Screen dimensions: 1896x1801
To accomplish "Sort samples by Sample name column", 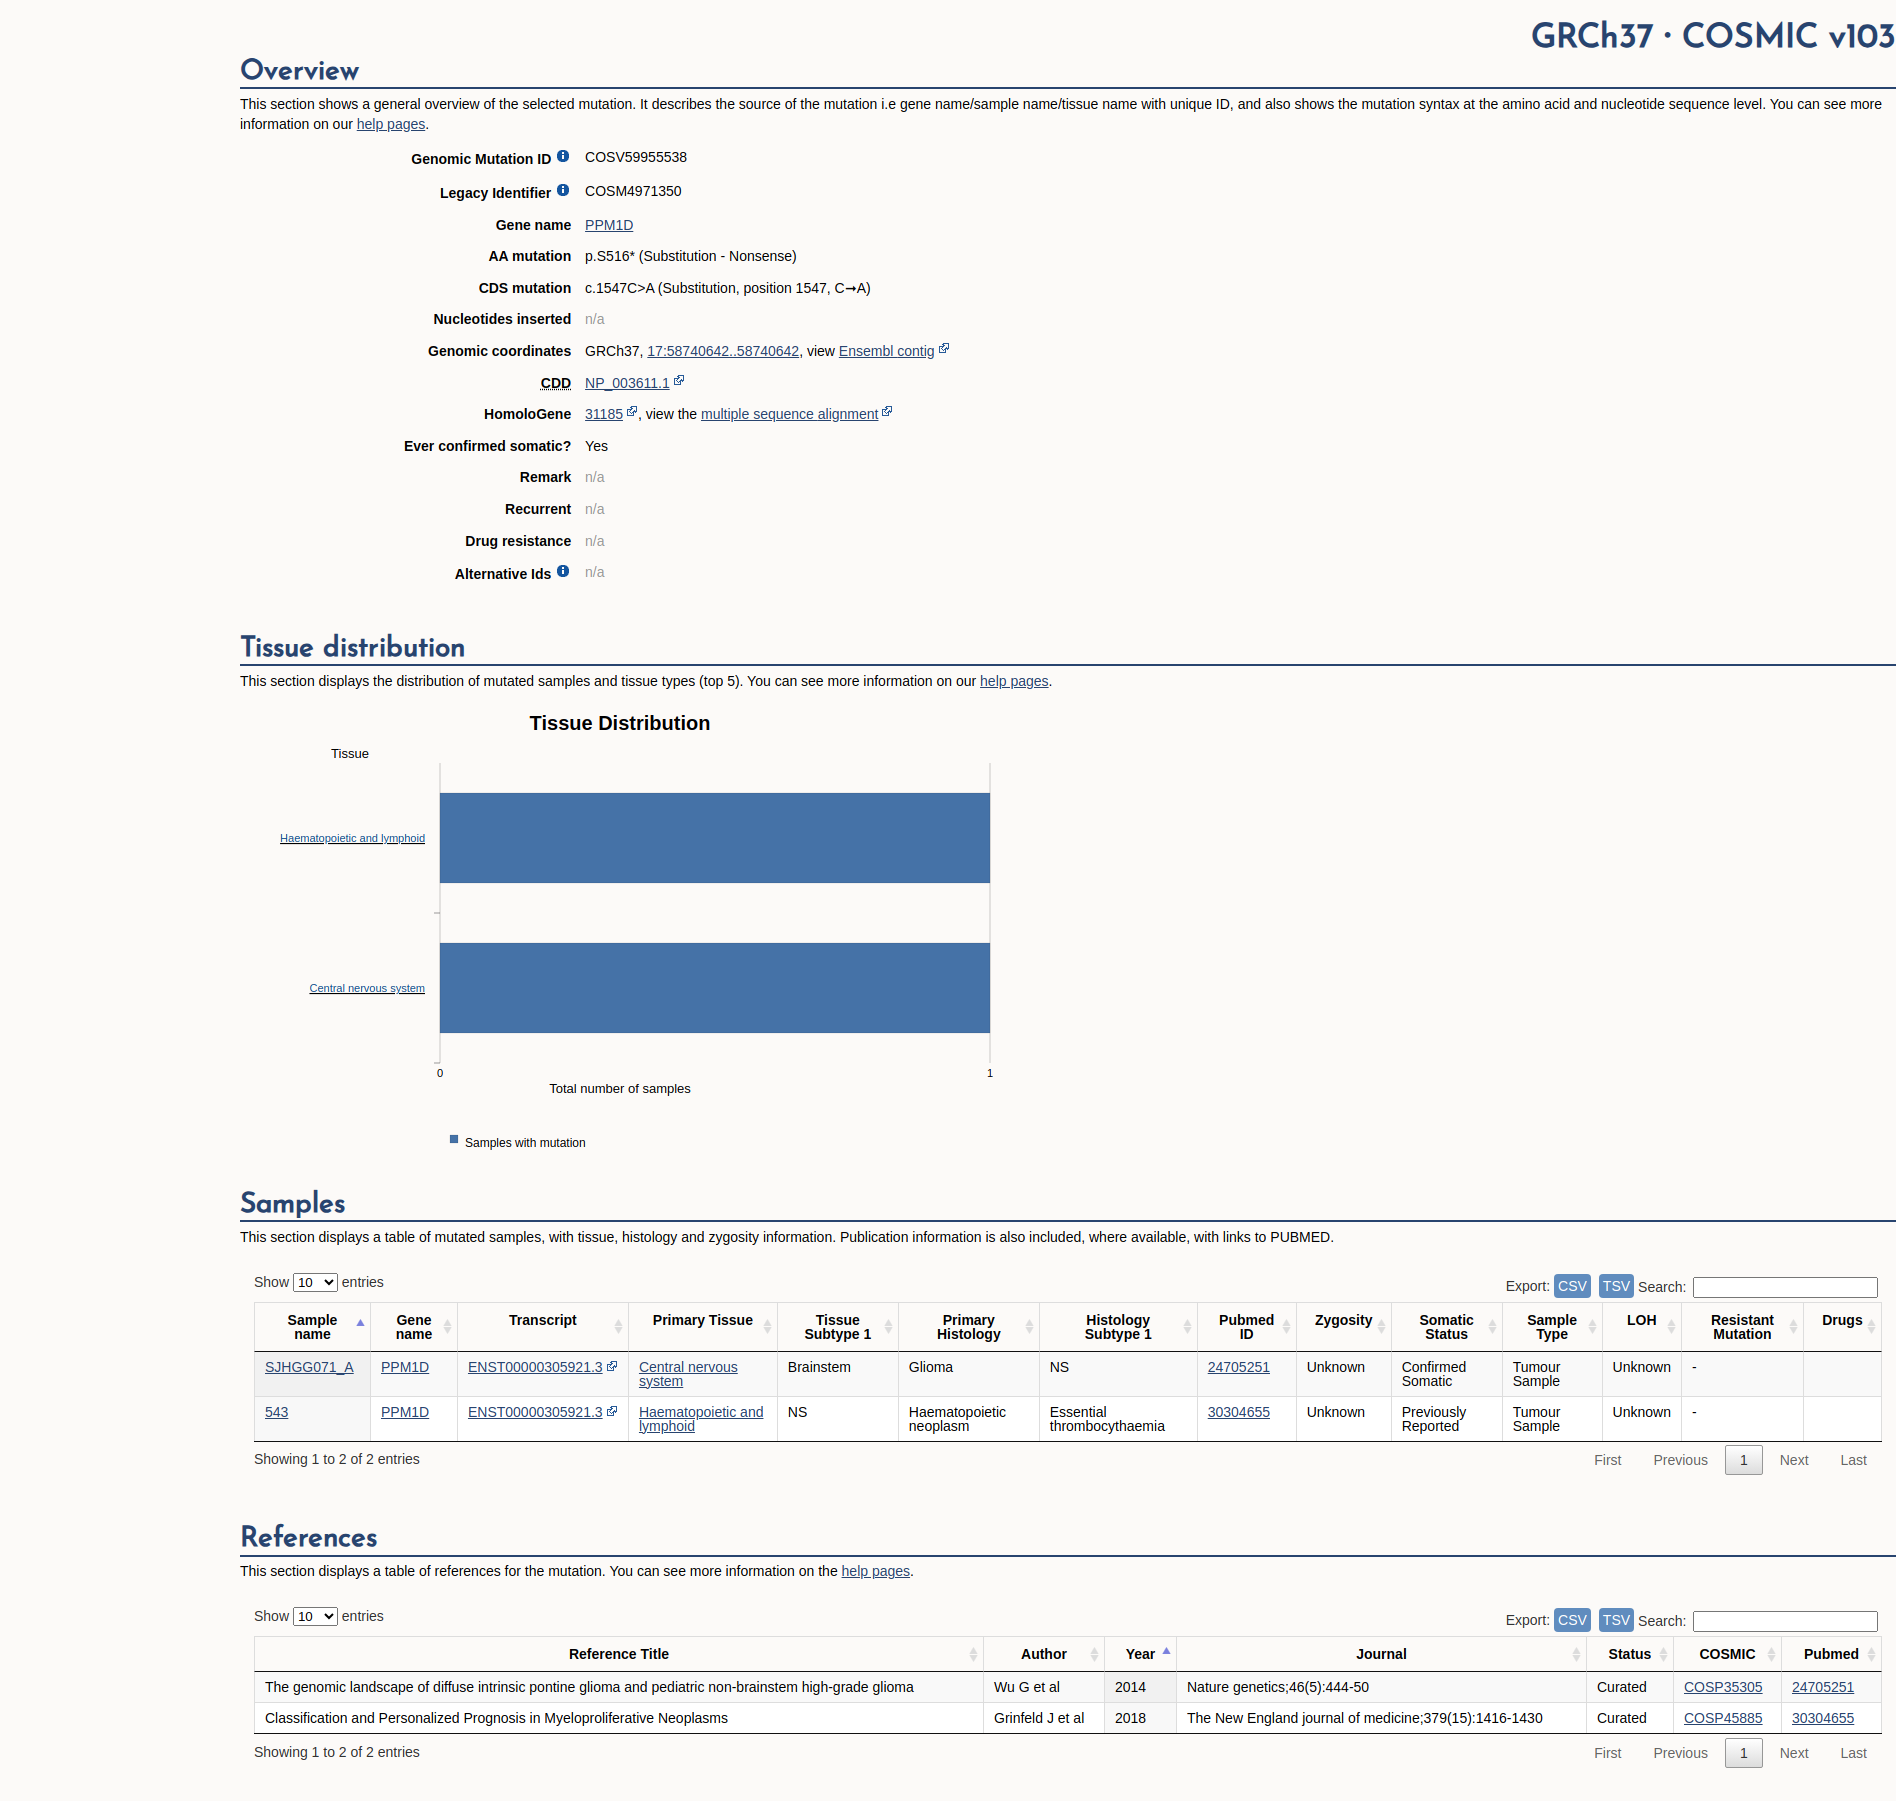I will 312,1327.
